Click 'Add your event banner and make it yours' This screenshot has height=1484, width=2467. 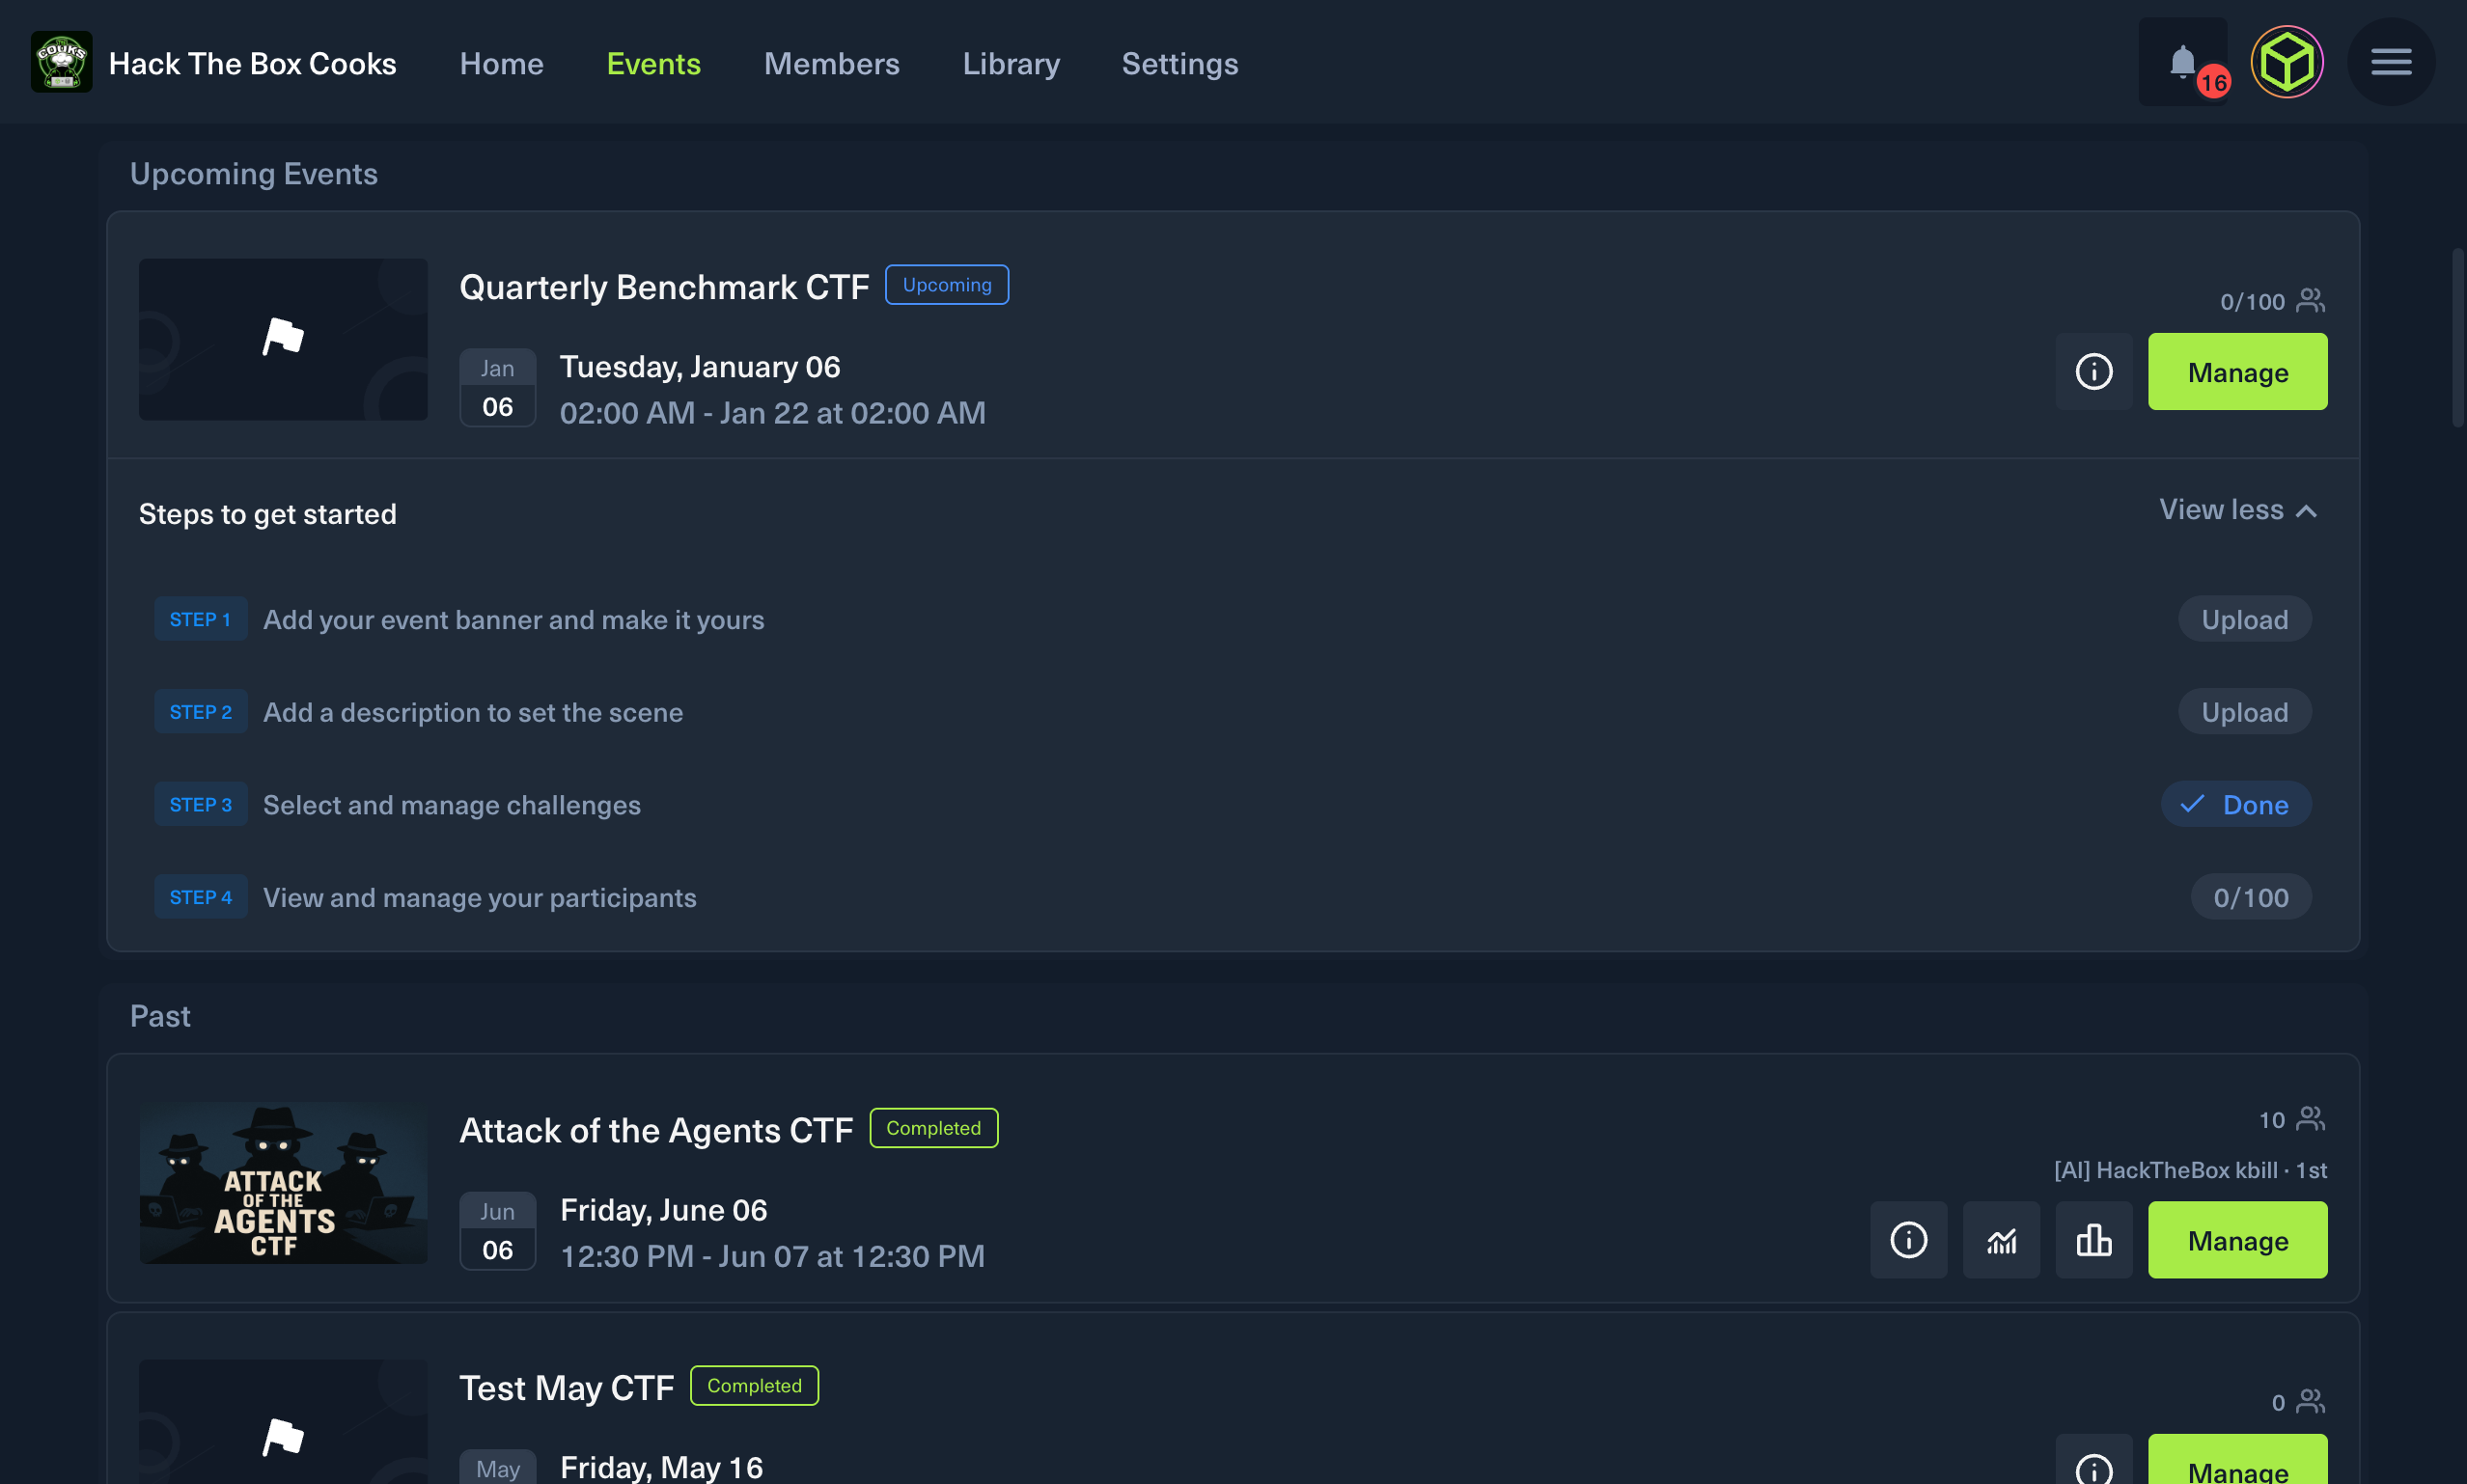coord(513,620)
